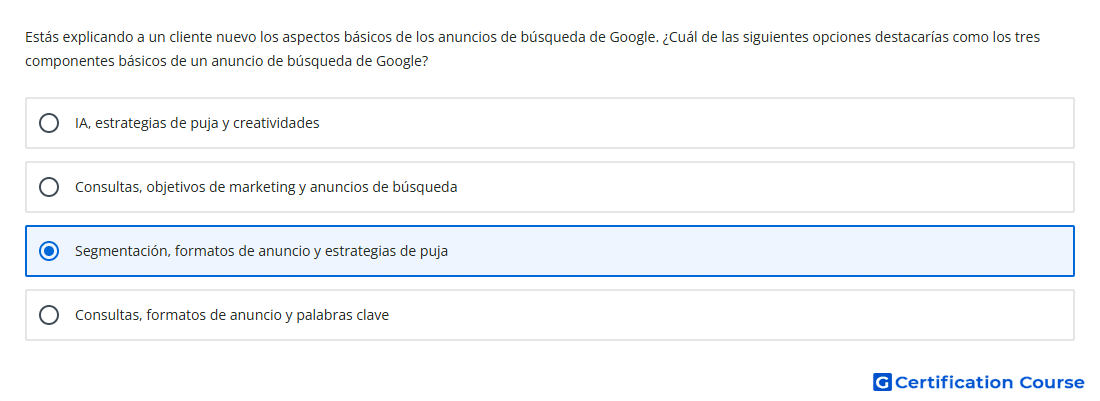Click the selected Segmentación radio button

point(49,251)
